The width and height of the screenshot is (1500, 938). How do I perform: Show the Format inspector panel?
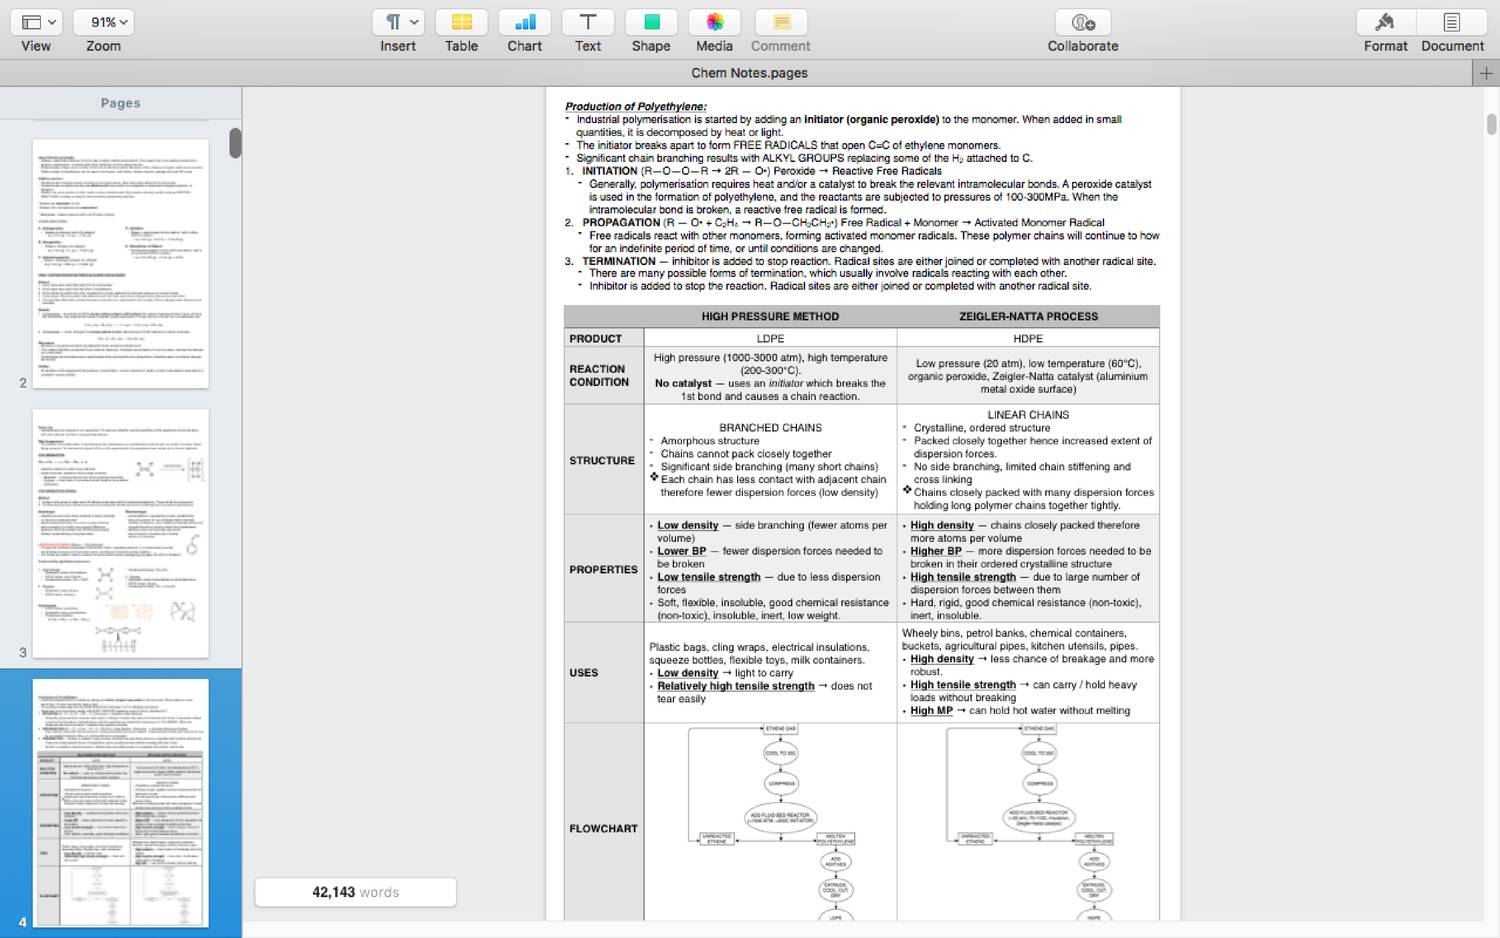pos(1385,22)
